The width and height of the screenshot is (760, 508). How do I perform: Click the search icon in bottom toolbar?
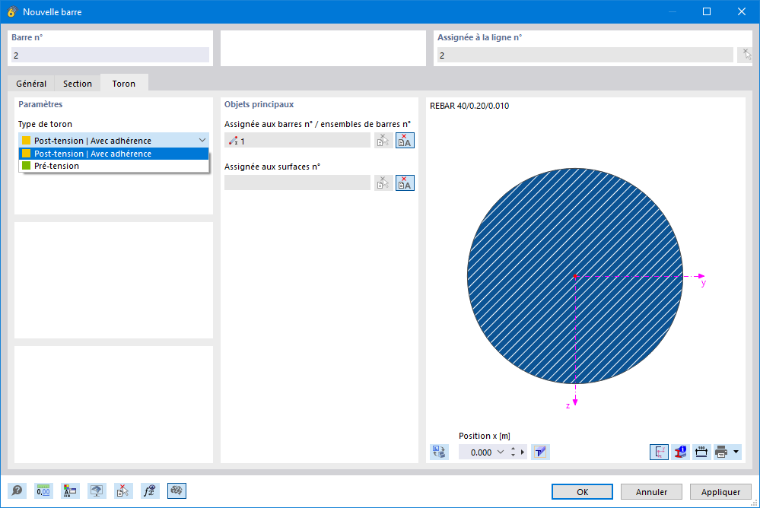tap(17, 491)
